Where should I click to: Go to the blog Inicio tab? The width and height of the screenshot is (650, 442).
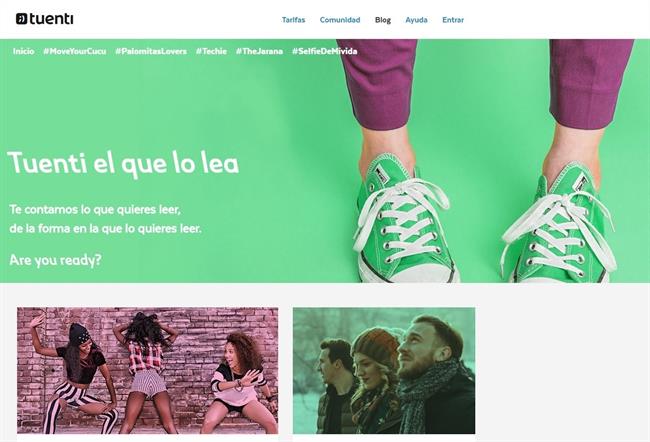[23, 51]
